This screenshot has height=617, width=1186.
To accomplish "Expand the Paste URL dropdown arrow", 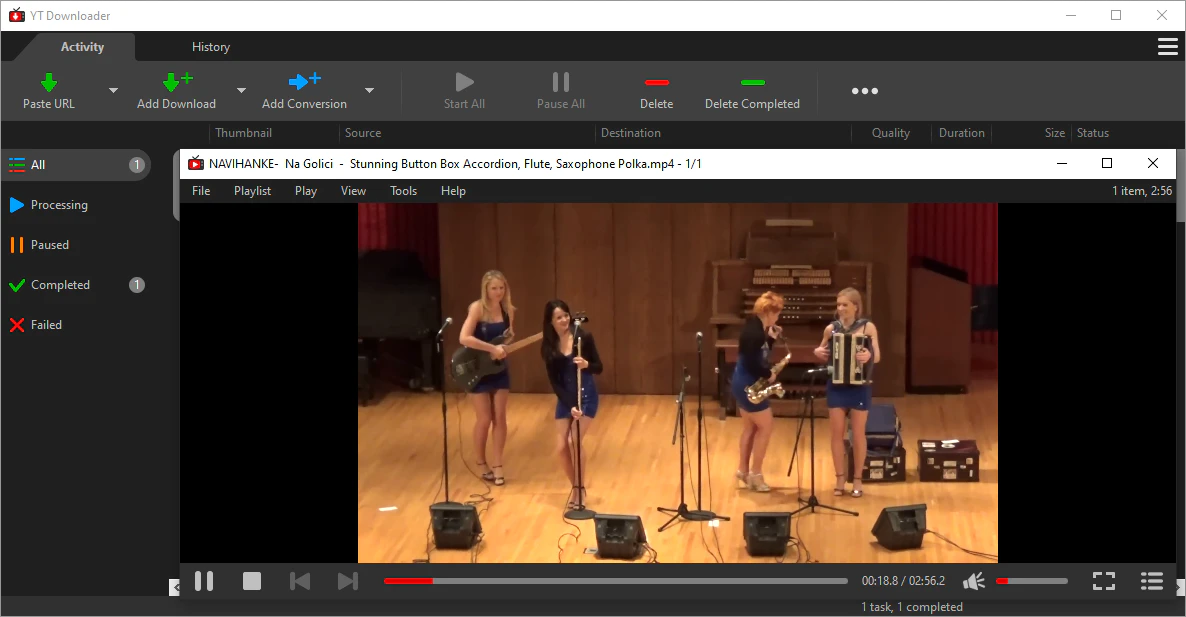I will click(113, 91).
